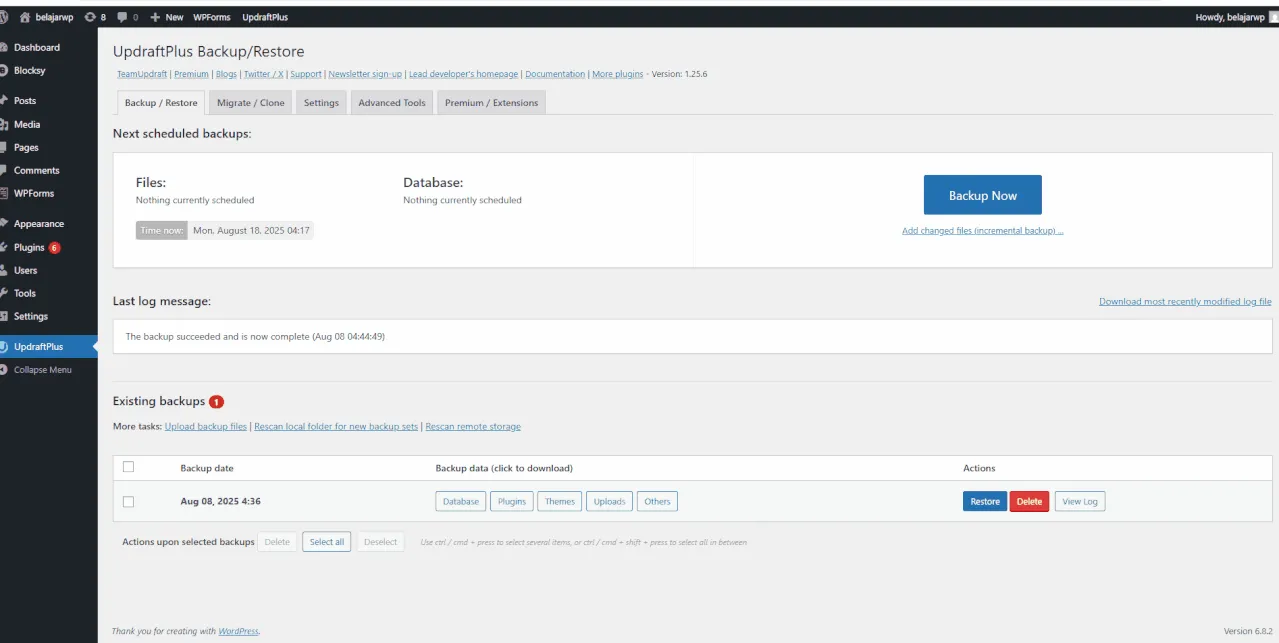Open Plugins in the sidebar
Viewport: 1279px width, 643px height.
click(x=29, y=247)
